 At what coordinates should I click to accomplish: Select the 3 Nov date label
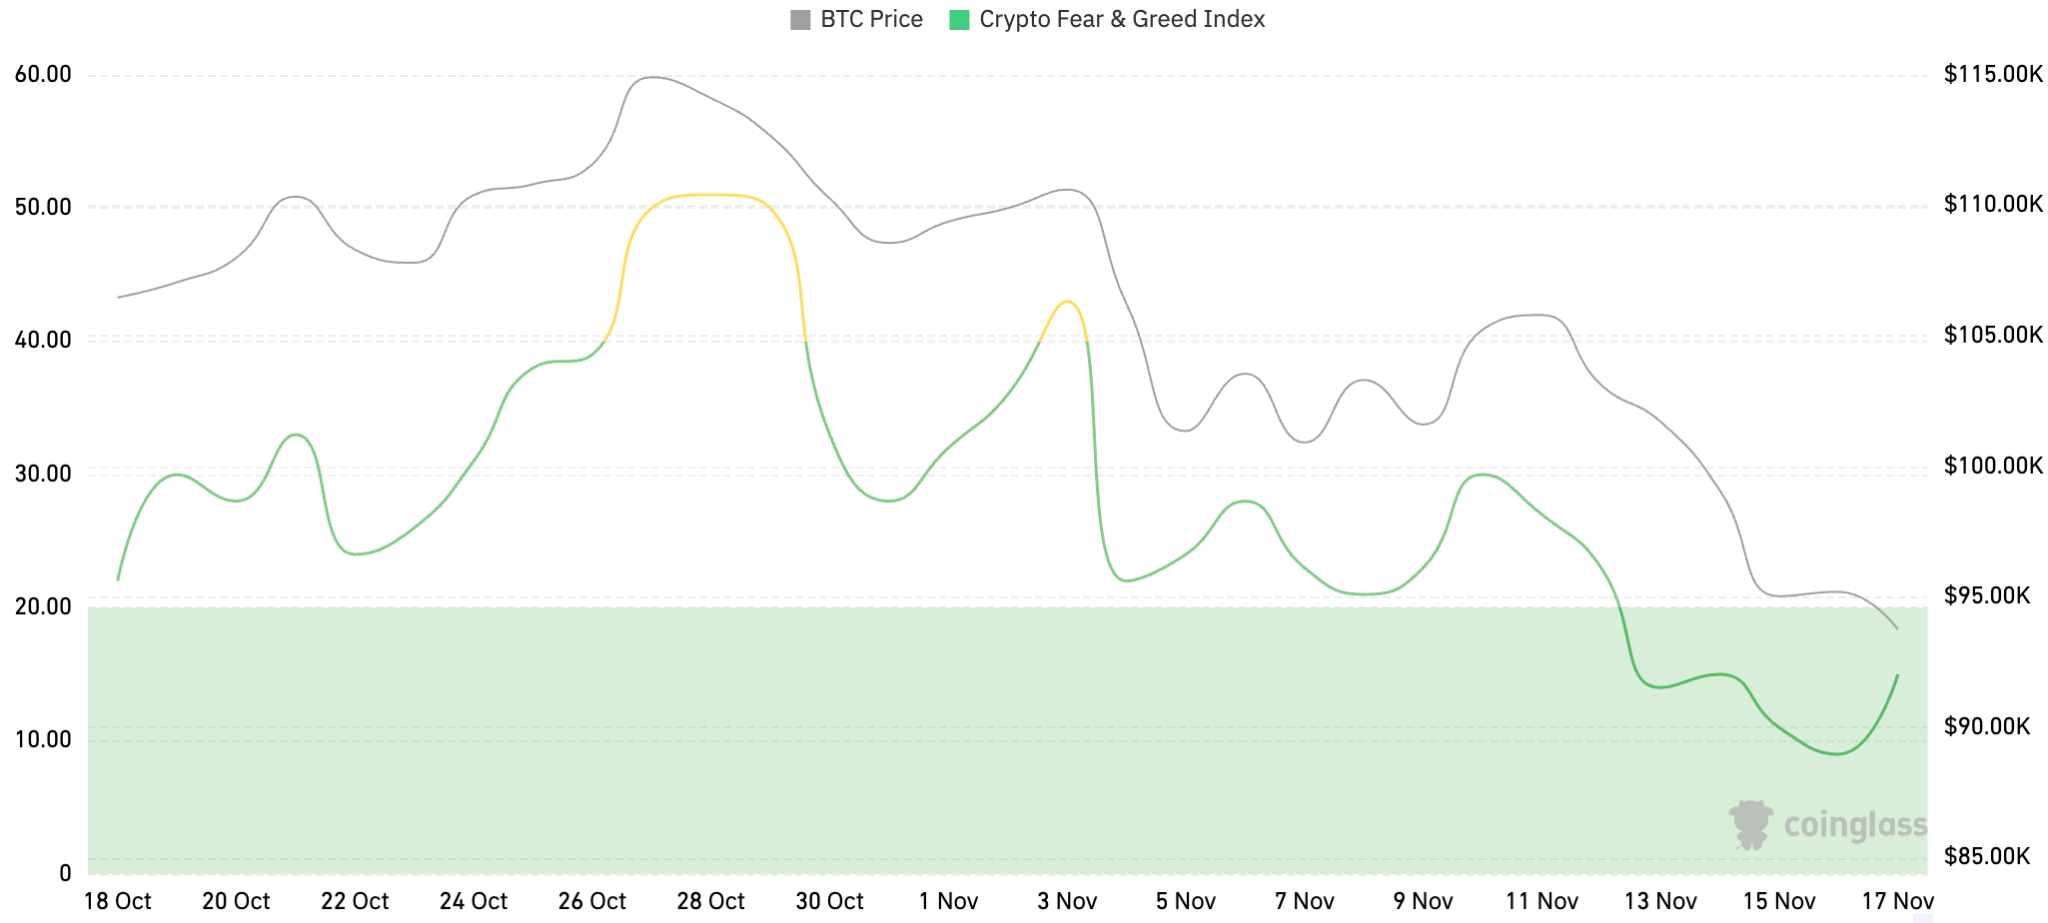pyautogui.click(x=1067, y=901)
